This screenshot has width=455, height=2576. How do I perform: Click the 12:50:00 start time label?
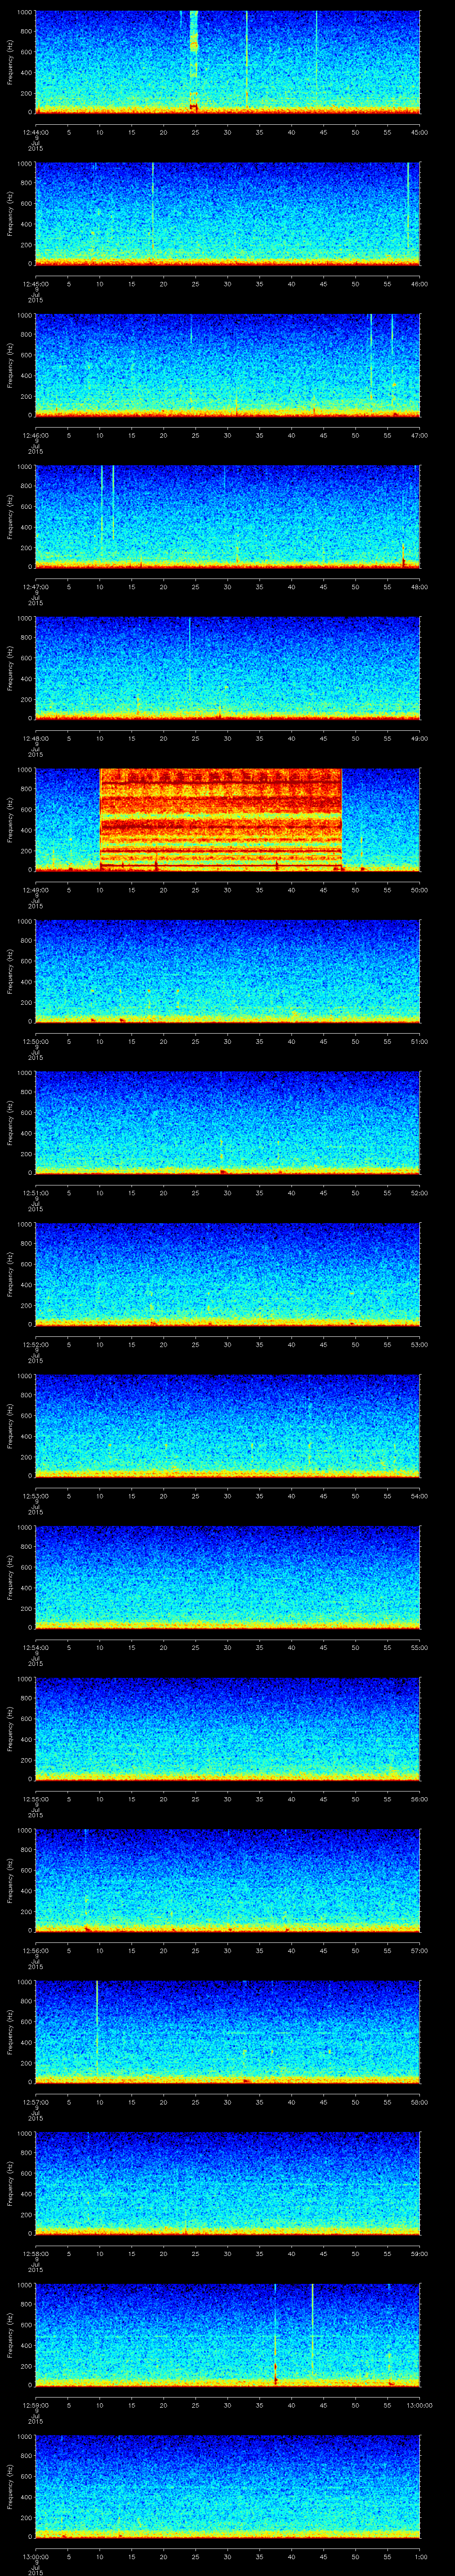pyautogui.click(x=35, y=1042)
